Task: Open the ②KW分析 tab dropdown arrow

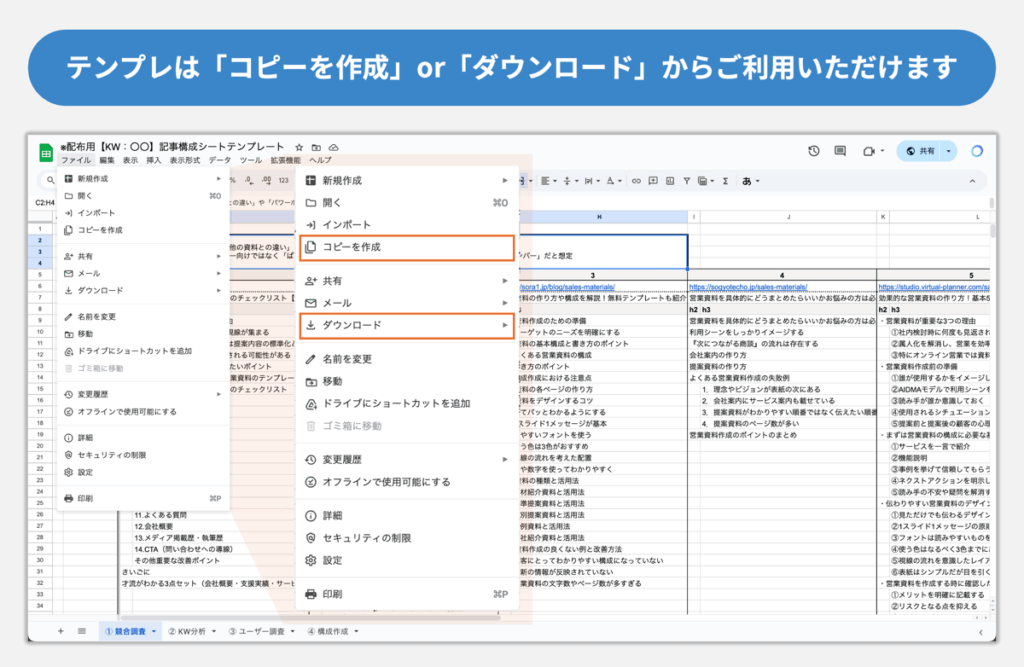Action: point(214,631)
